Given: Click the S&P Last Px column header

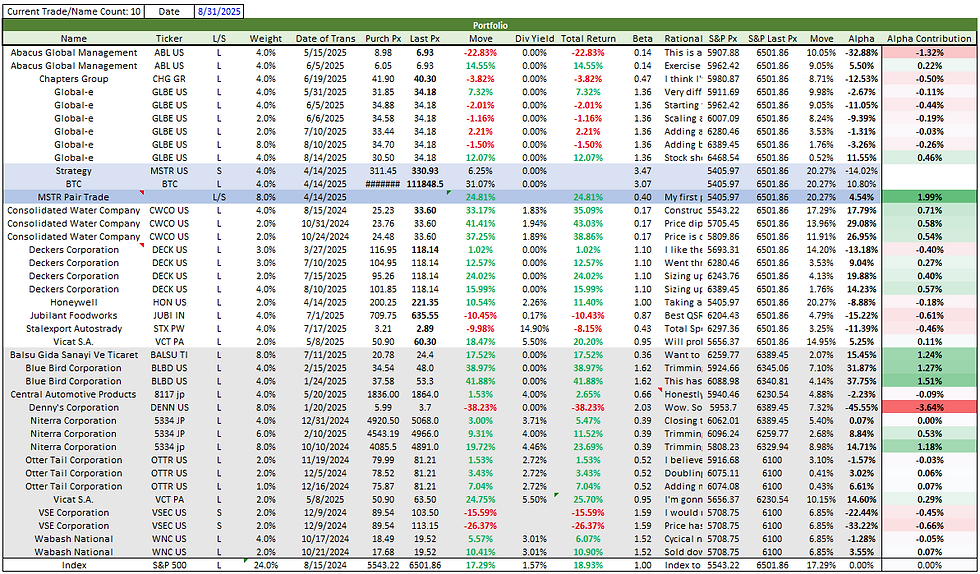Looking at the screenshot, I should (x=772, y=39).
